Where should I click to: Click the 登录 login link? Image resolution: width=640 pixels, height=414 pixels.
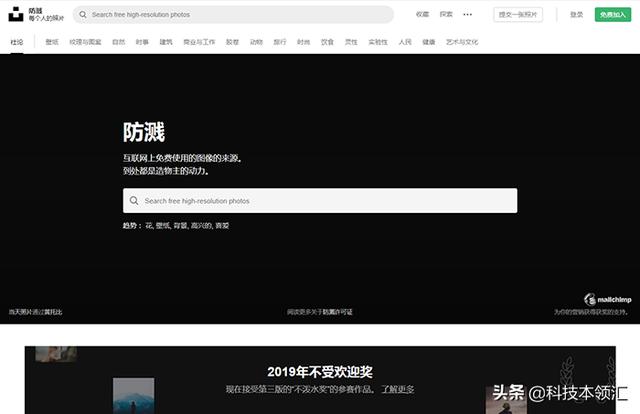coord(576,15)
